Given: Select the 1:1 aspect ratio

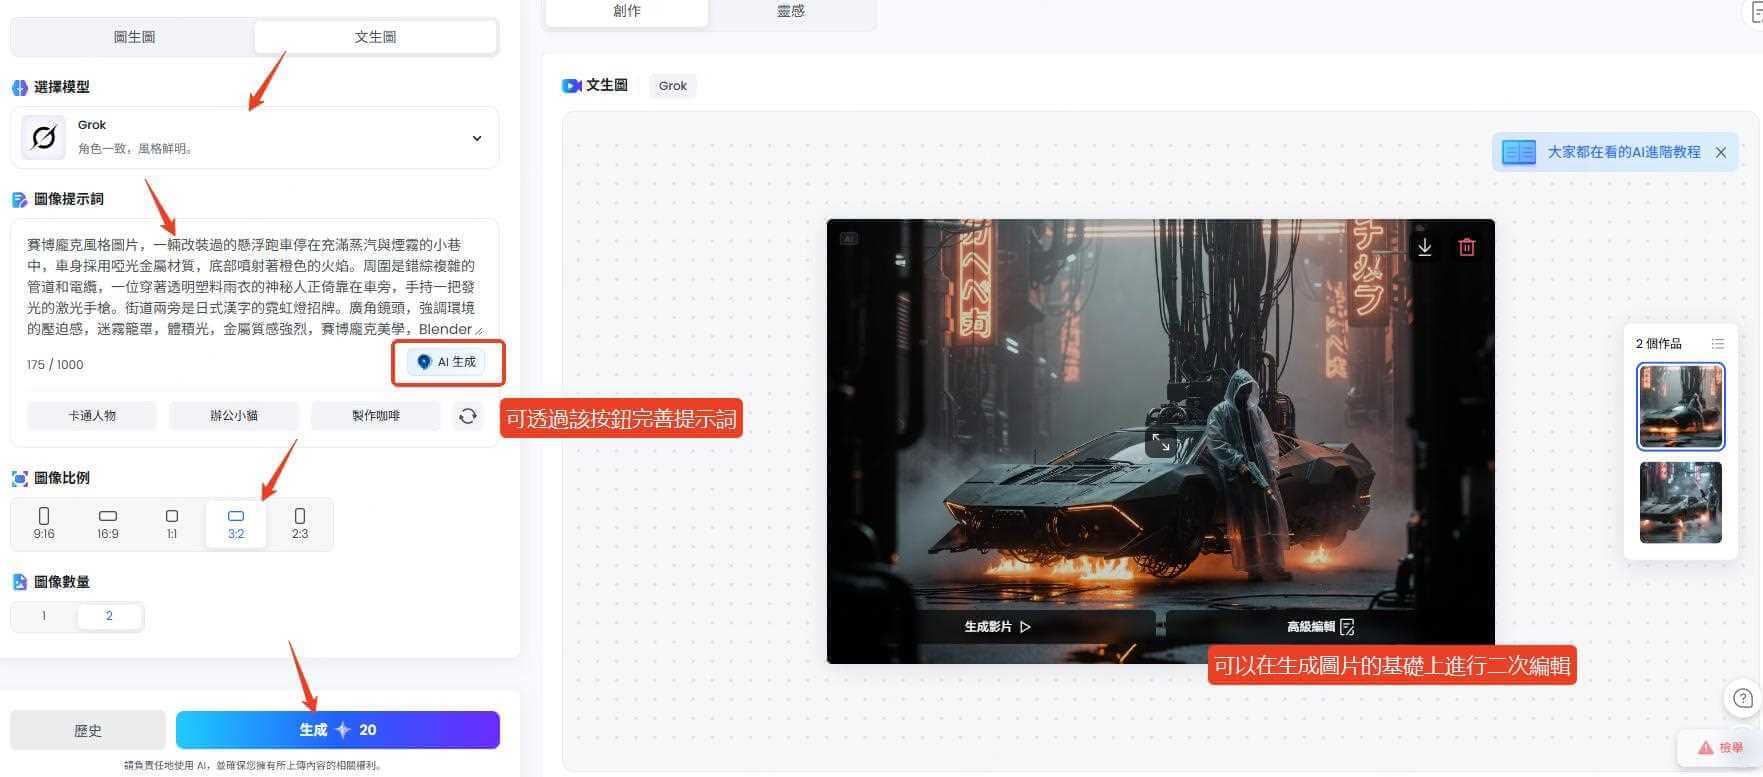Looking at the screenshot, I should [172, 523].
